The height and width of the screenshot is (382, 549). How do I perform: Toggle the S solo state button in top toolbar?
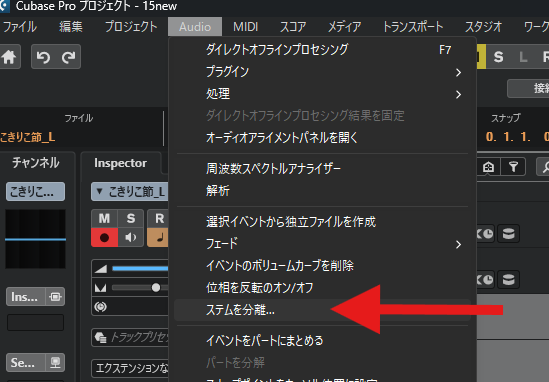click(x=498, y=57)
